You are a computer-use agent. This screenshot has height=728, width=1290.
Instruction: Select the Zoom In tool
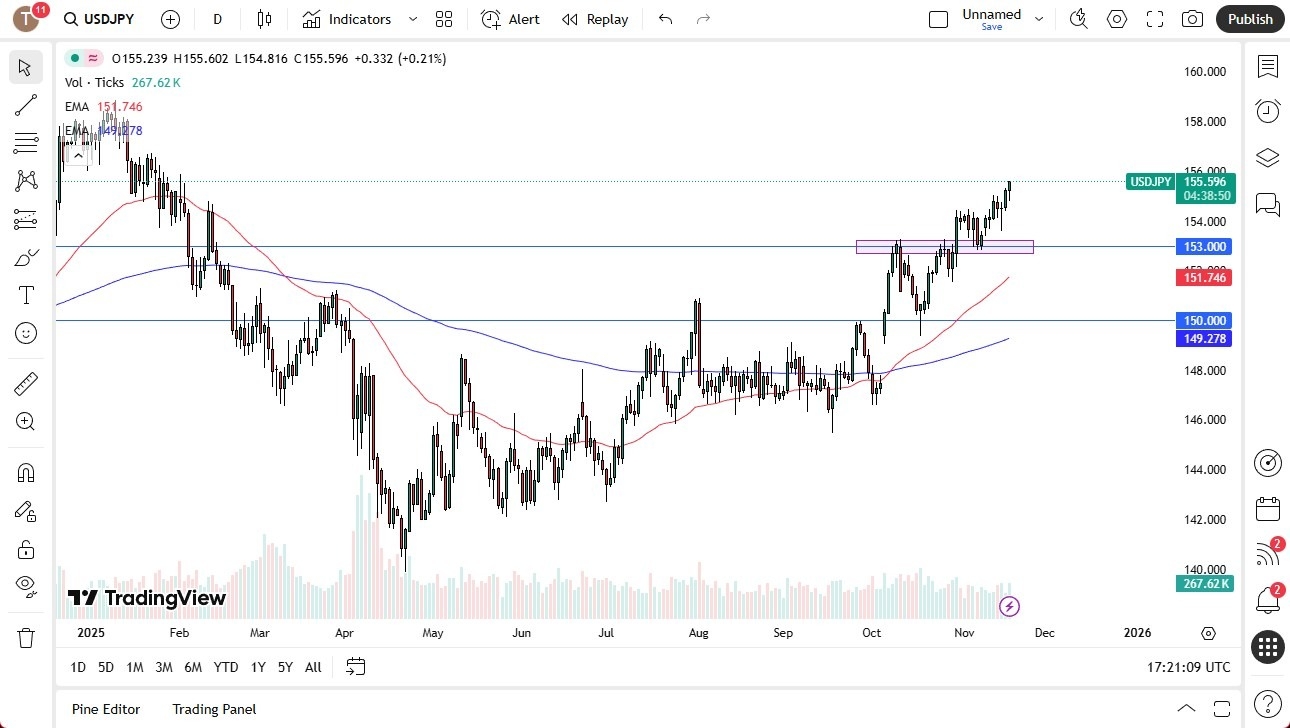[x=25, y=421]
